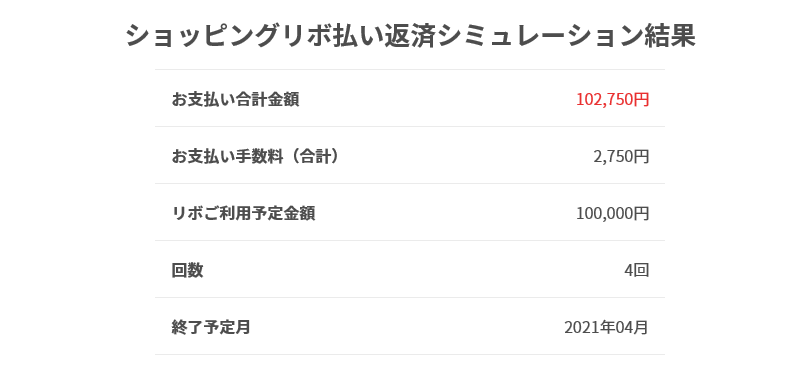Select the お支払い合計金額 label
This screenshot has width=800, height=377.
(x=235, y=99)
